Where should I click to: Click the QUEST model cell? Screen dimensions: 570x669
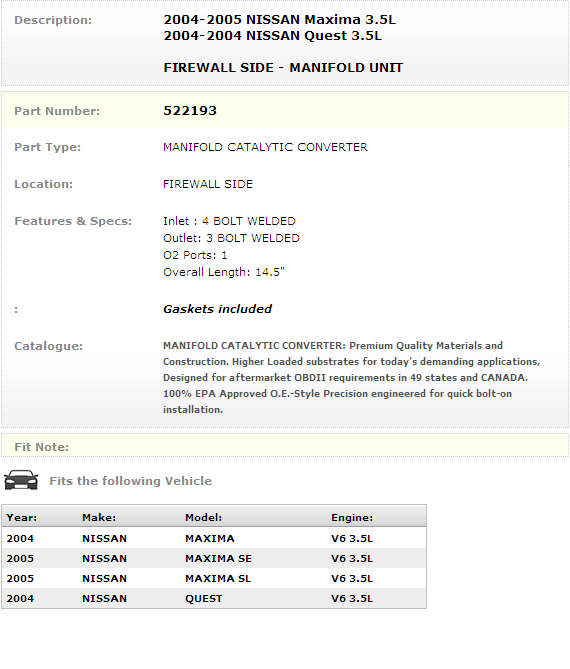[204, 599]
